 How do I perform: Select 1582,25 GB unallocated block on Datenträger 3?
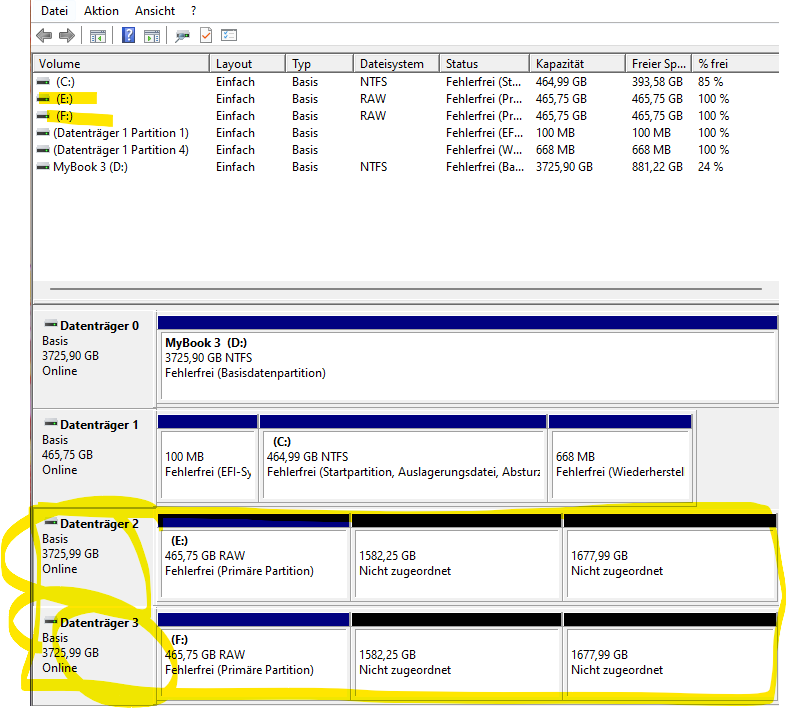coord(457,656)
